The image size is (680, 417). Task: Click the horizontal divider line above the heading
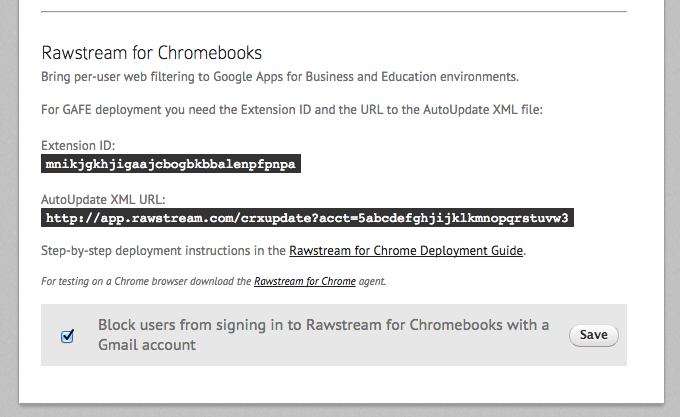(334, 12)
